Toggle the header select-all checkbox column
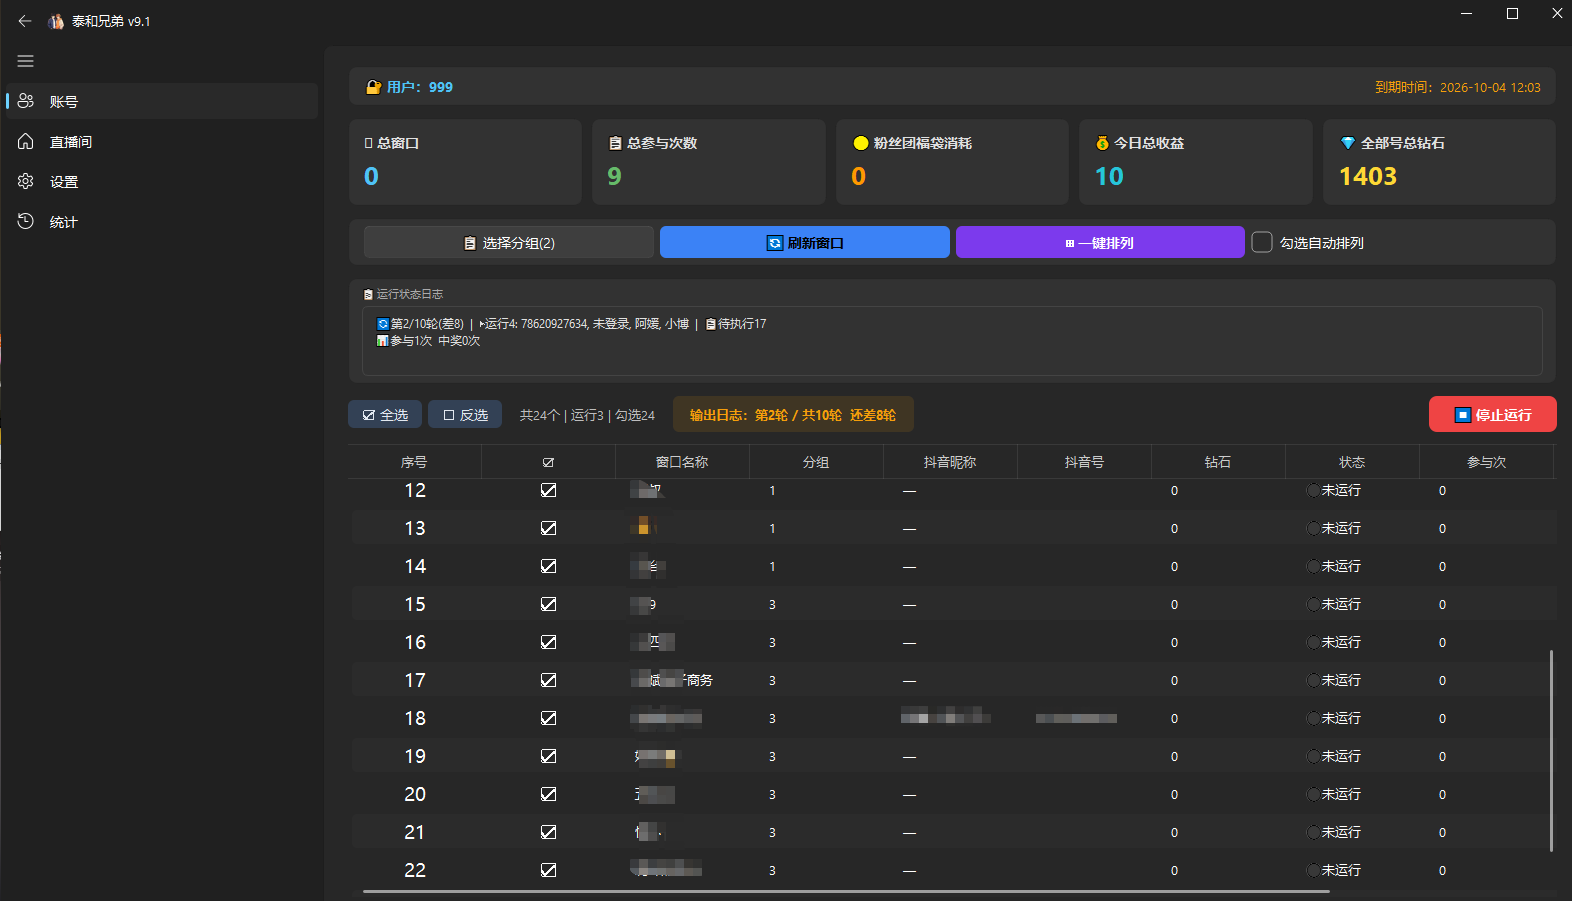1572x901 pixels. pyautogui.click(x=548, y=462)
